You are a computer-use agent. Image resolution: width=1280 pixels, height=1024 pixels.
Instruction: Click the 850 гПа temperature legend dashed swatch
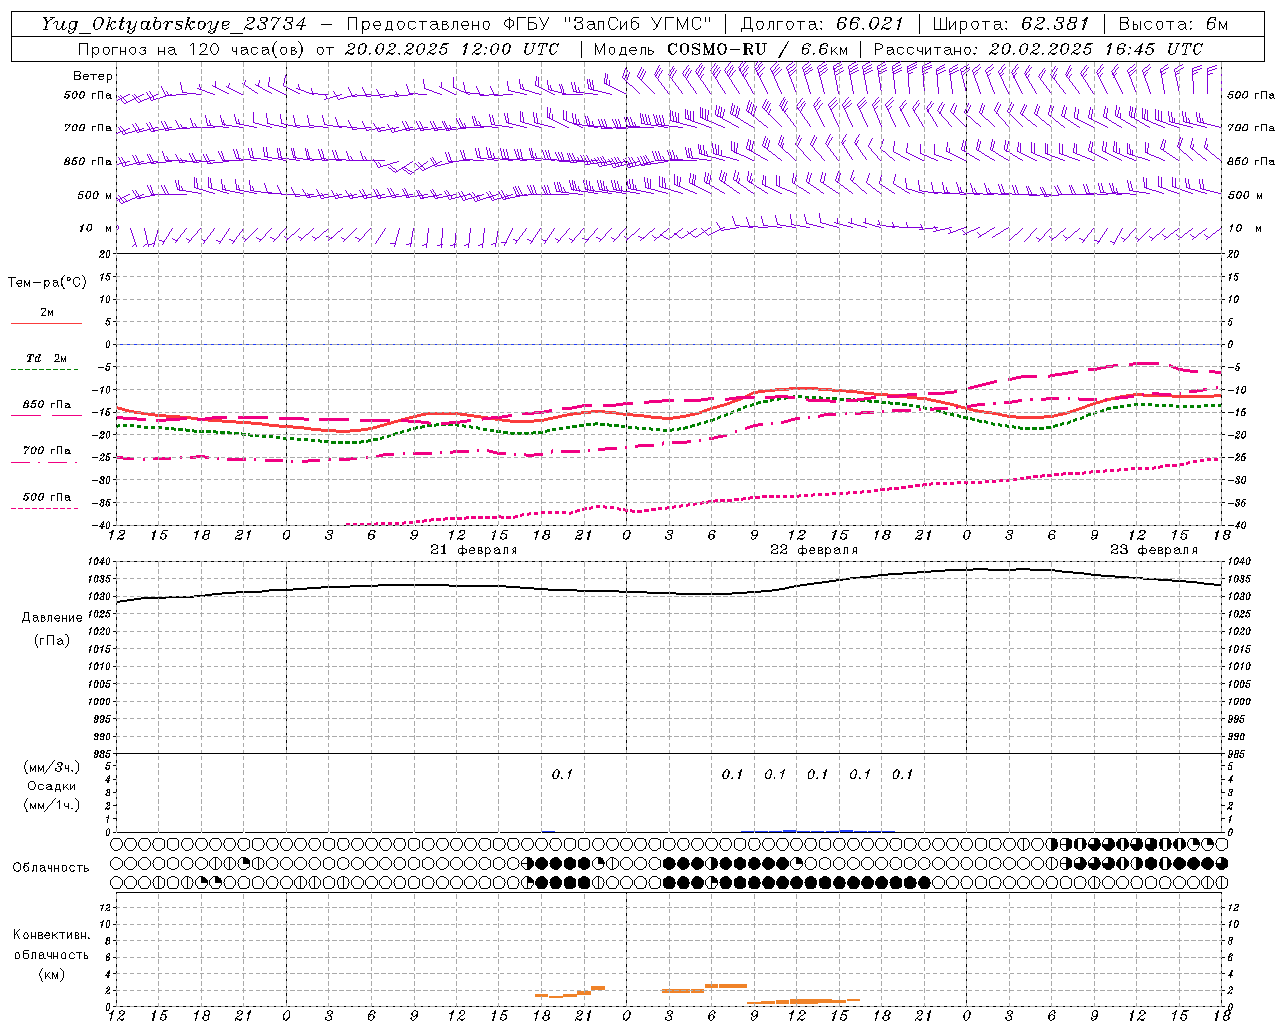coord(46,416)
